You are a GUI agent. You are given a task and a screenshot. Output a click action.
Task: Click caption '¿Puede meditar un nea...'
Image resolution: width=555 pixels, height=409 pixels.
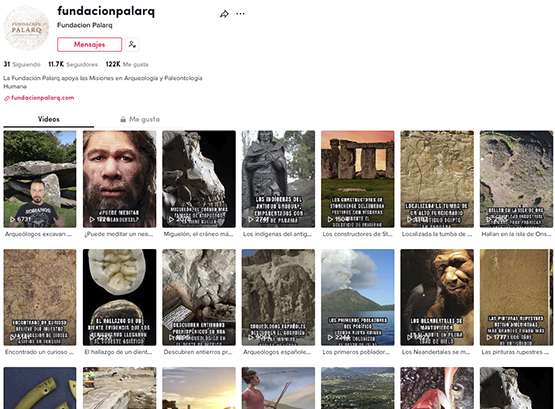click(119, 234)
